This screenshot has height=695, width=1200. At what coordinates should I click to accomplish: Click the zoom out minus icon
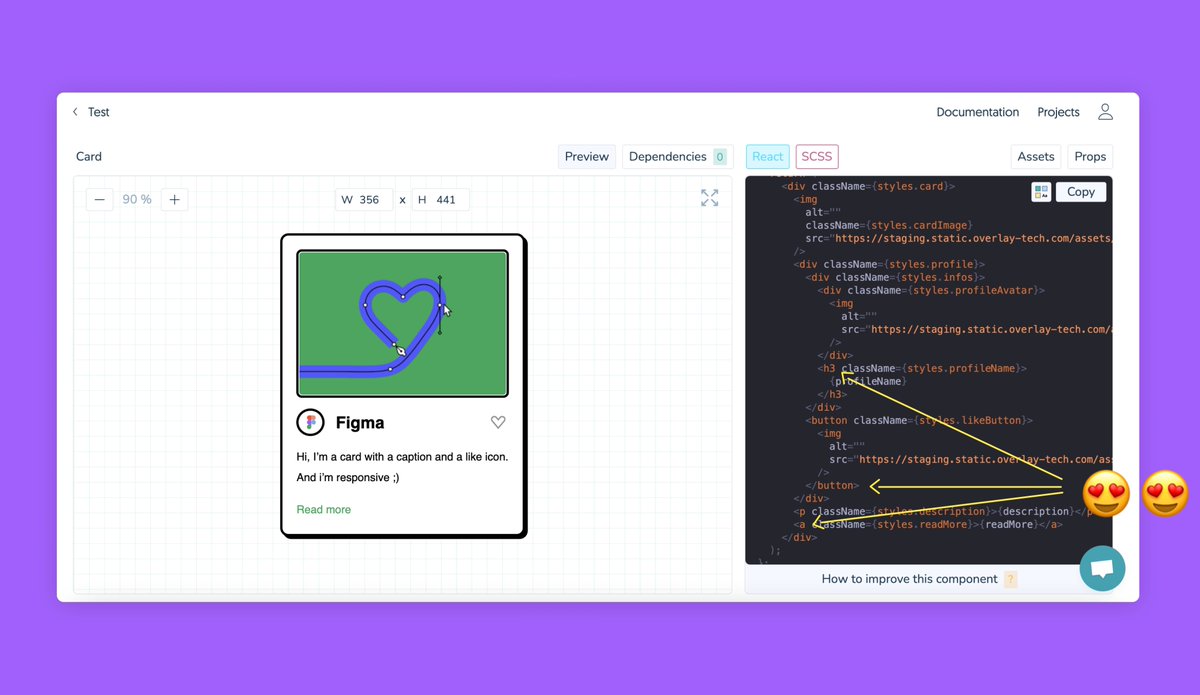click(x=98, y=199)
